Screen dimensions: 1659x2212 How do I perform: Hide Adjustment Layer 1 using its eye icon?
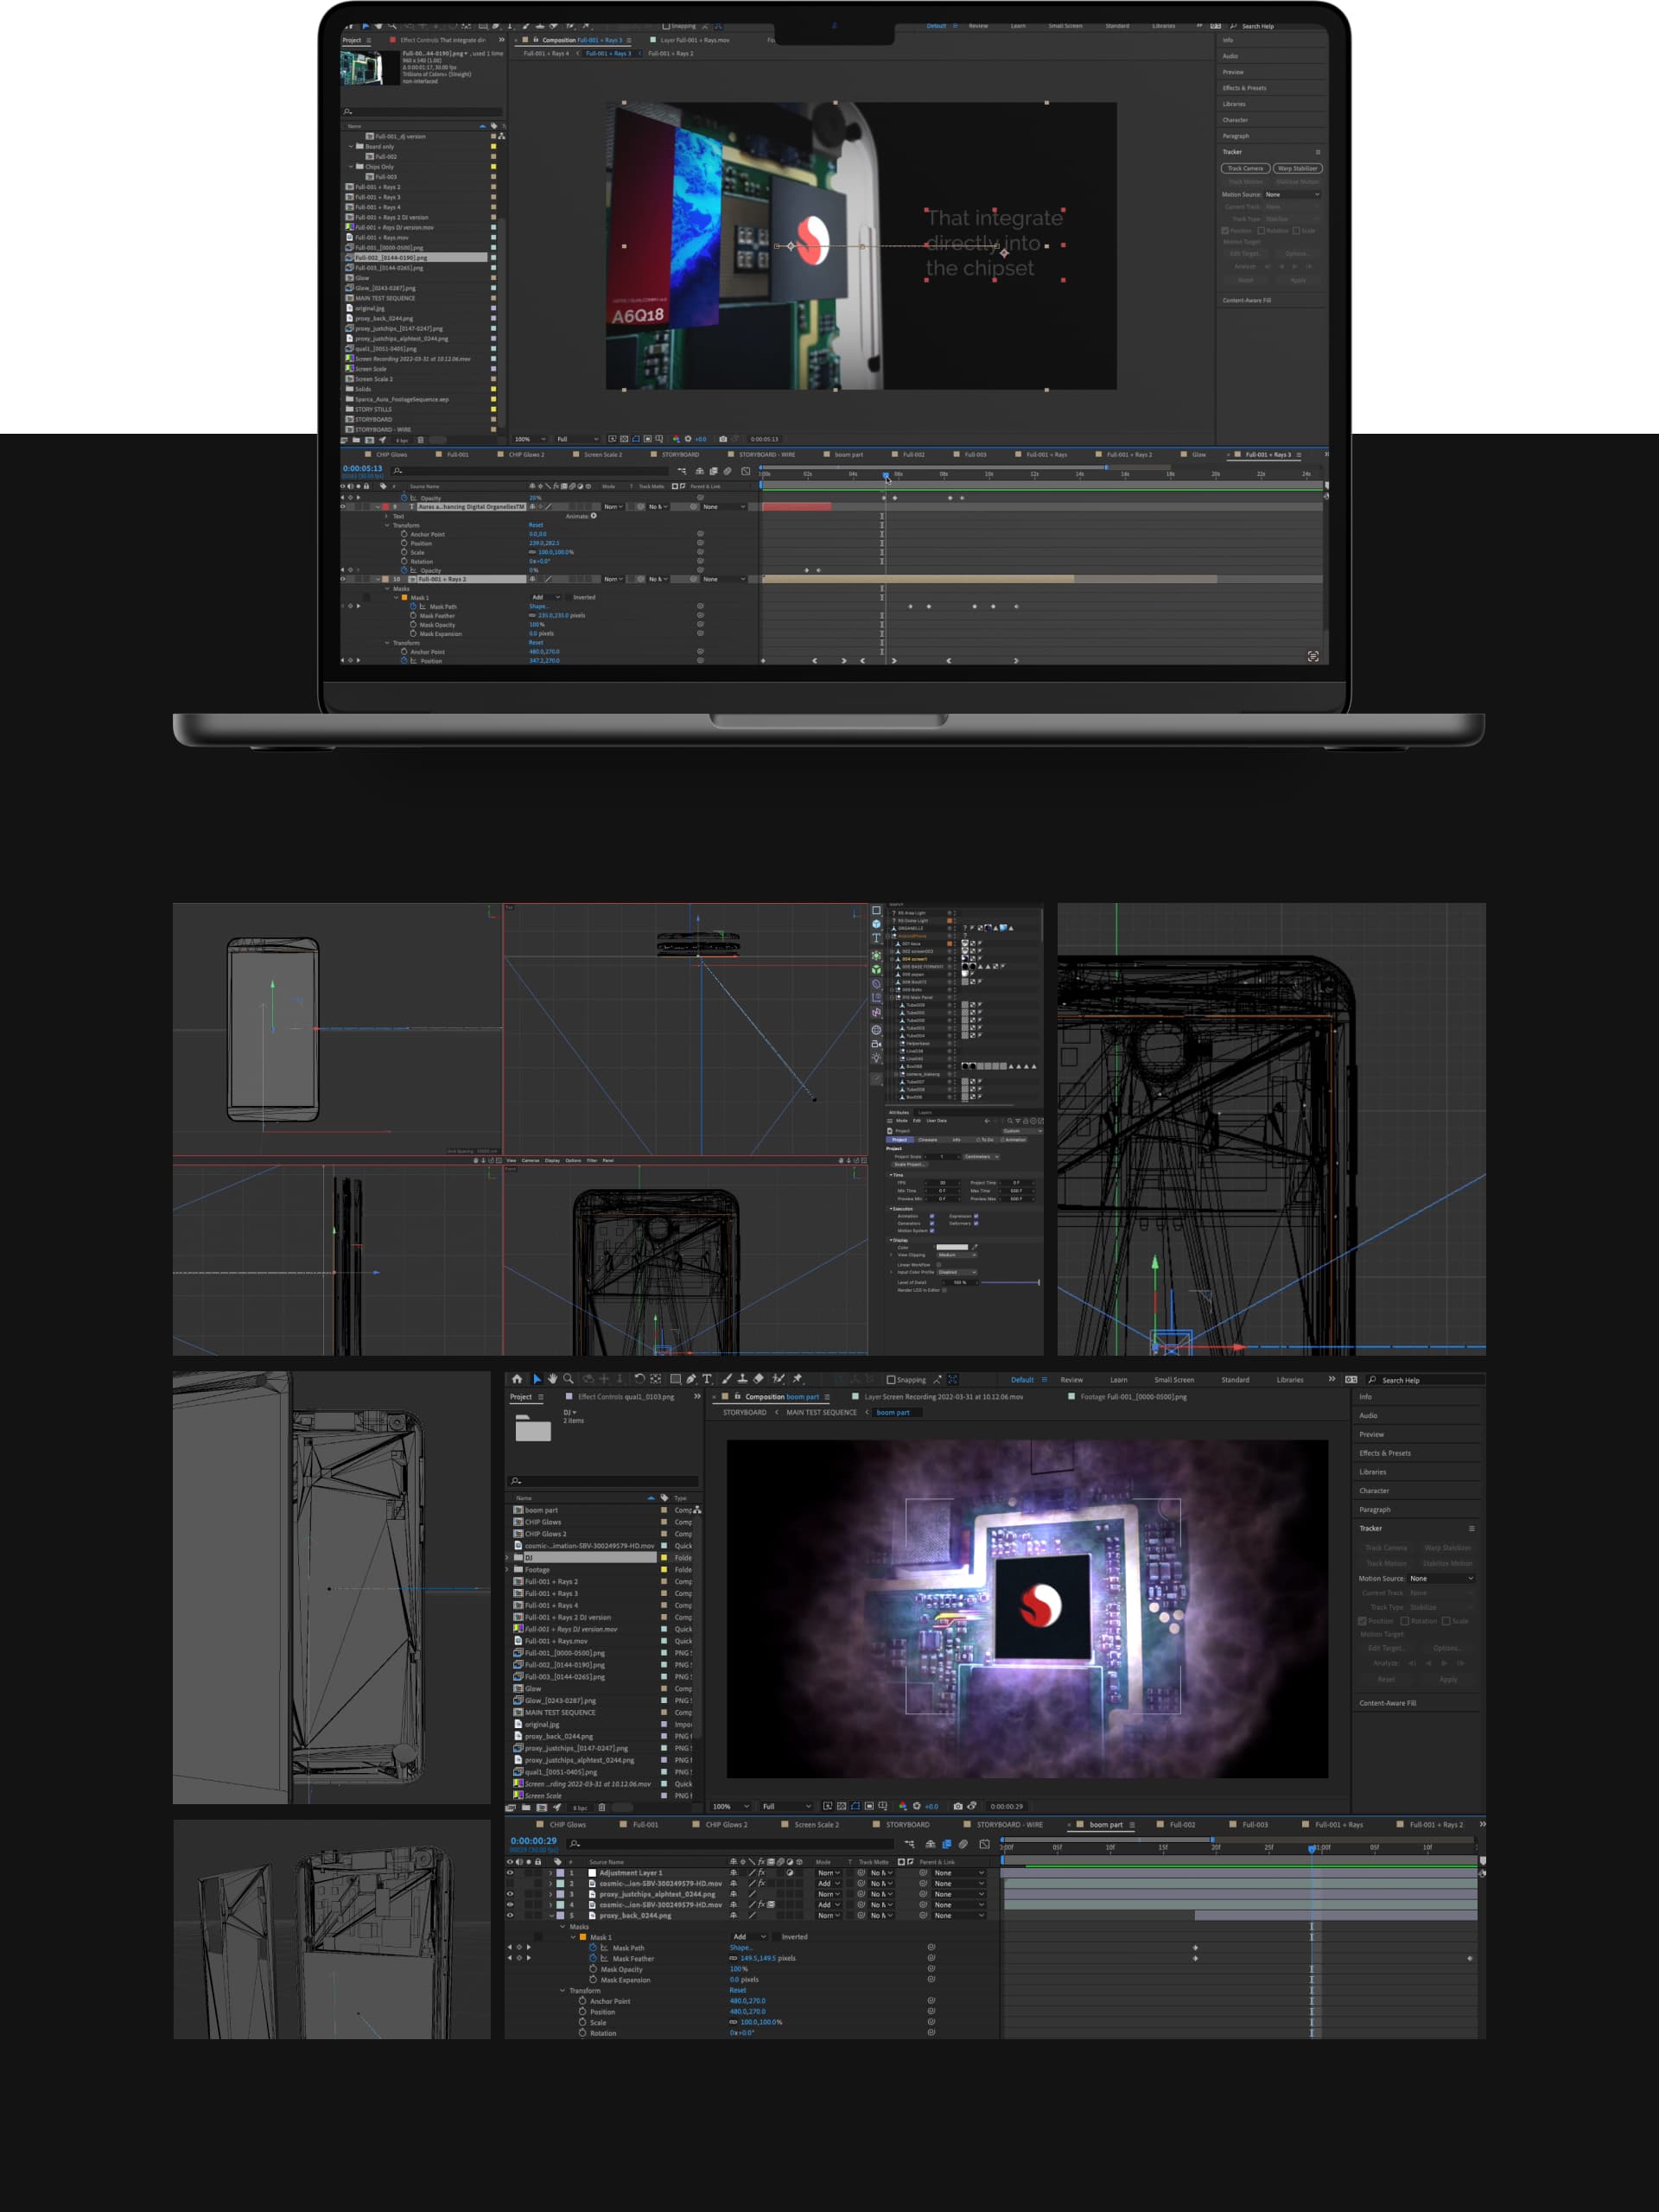tap(510, 1873)
